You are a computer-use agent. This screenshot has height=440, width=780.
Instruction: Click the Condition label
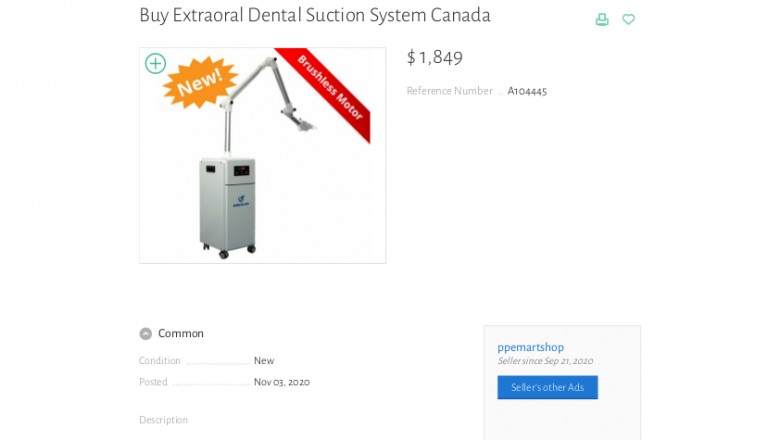160,361
